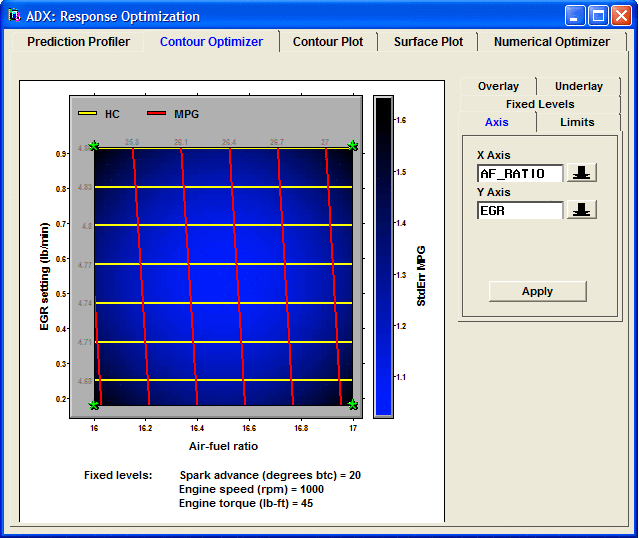Click the 'StdErr MPG' color bar label
Viewport: 639px width, 538px height.
[421, 276]
